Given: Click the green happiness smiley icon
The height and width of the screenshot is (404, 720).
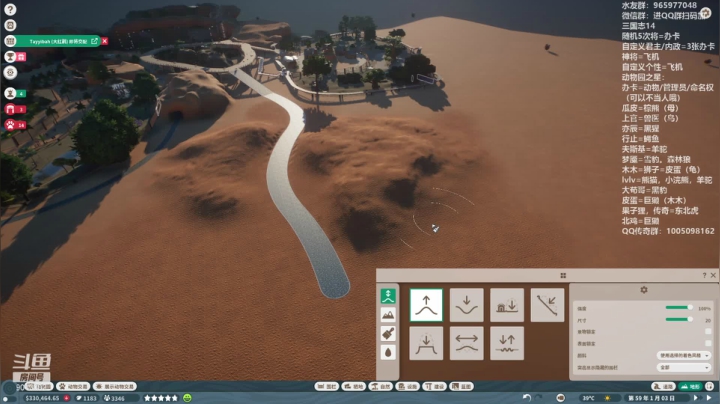Looking at the screenshot, I should pyautogui.click(x=187, y=398).
